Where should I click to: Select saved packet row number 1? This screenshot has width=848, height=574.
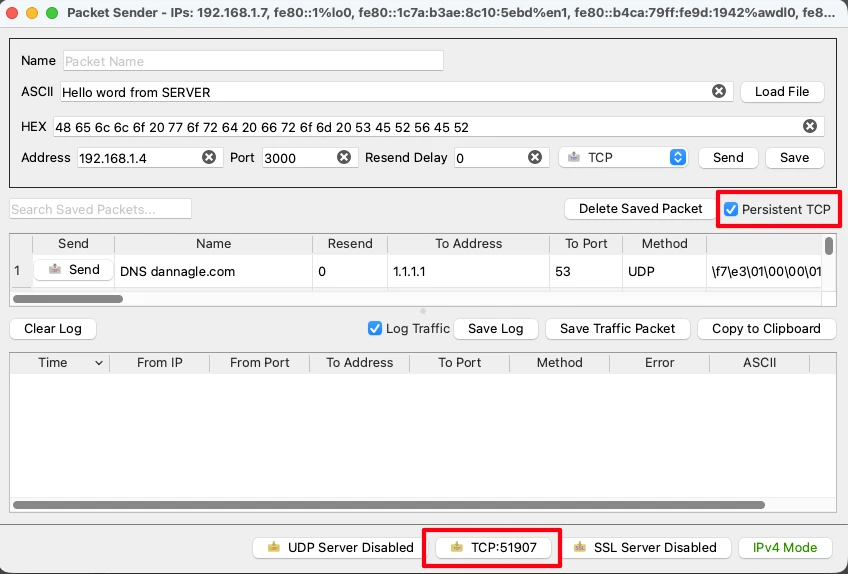click(21, 271)
